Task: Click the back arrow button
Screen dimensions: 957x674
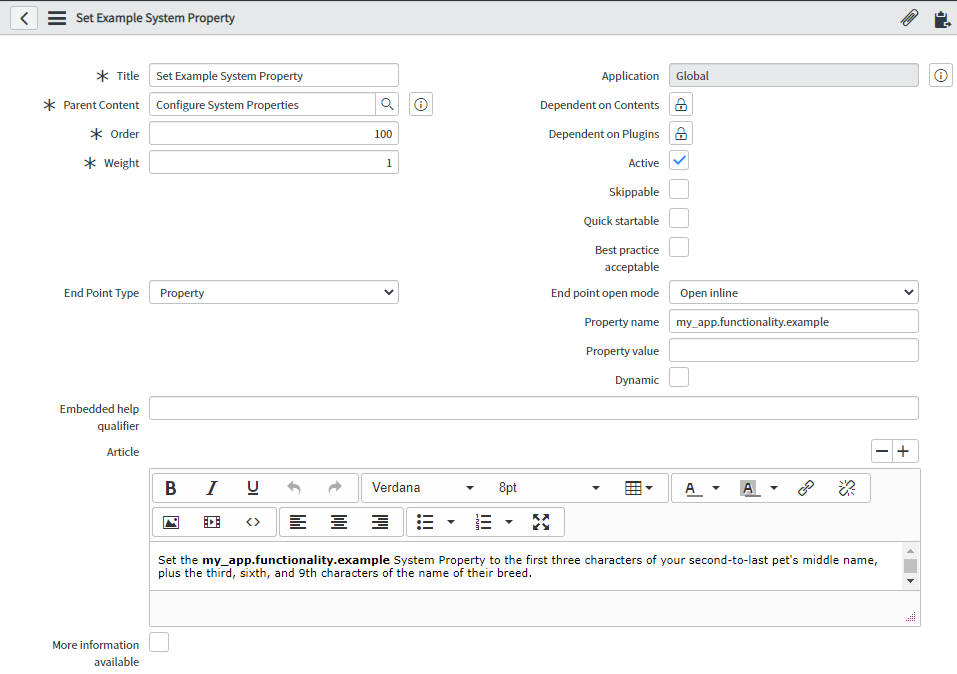Action: pos(24,18)
